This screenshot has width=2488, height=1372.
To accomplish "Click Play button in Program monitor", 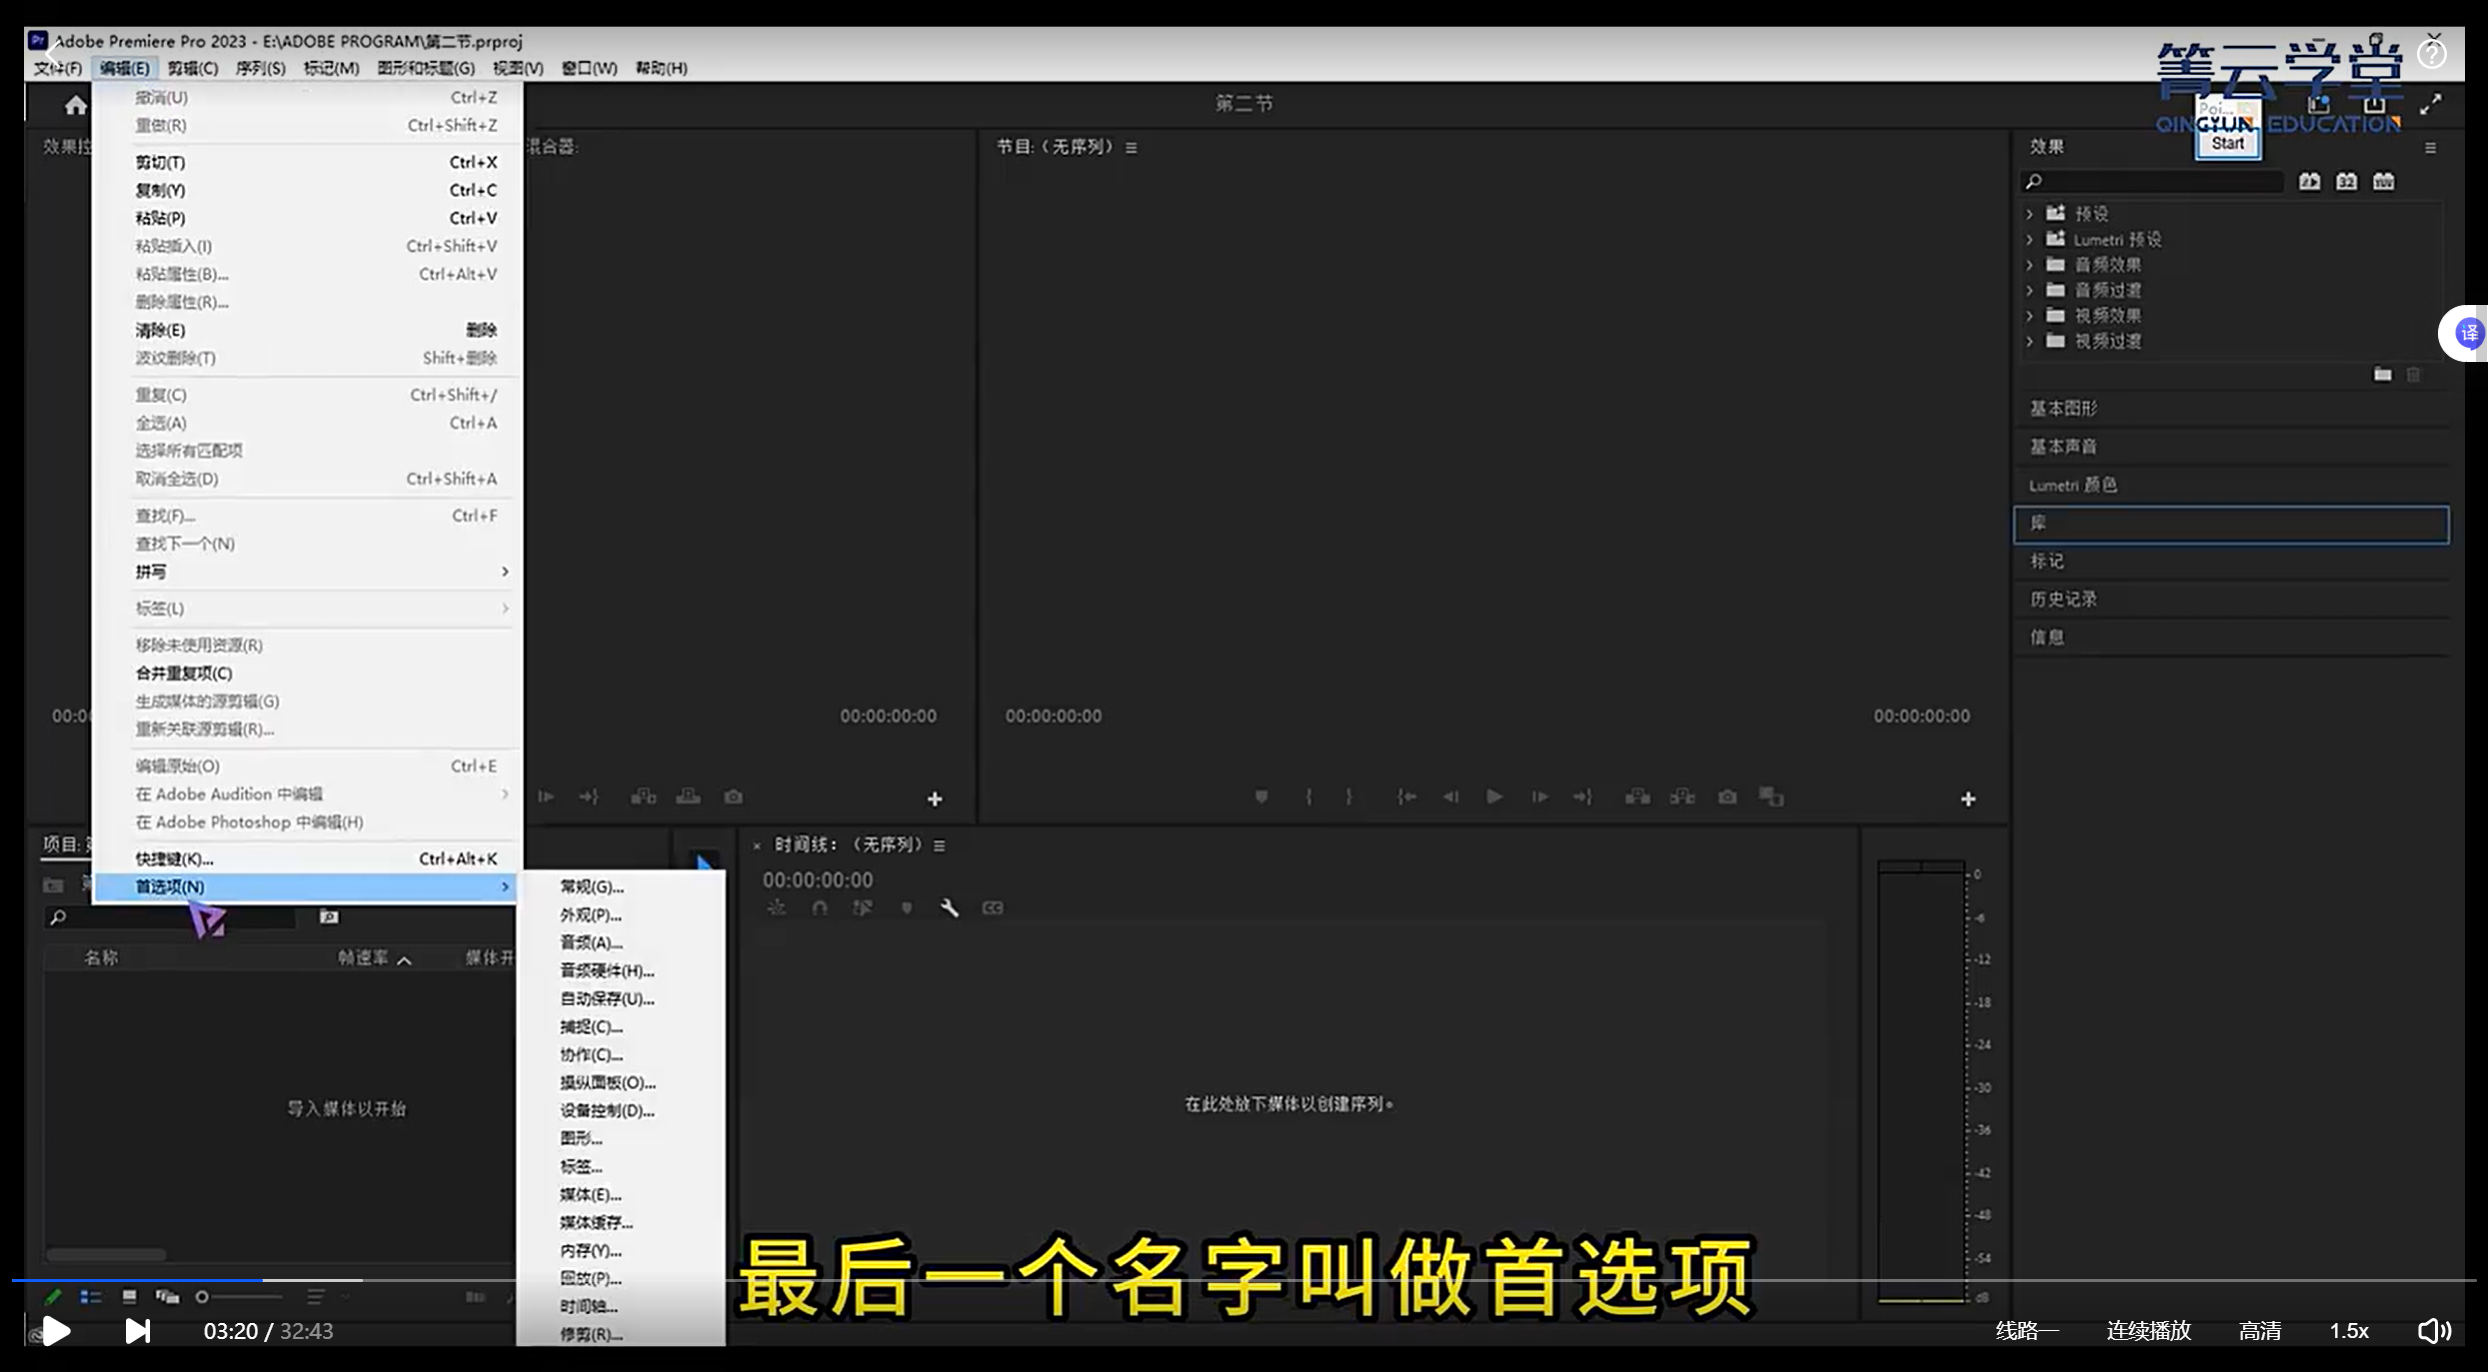I will pos(1494,797).
